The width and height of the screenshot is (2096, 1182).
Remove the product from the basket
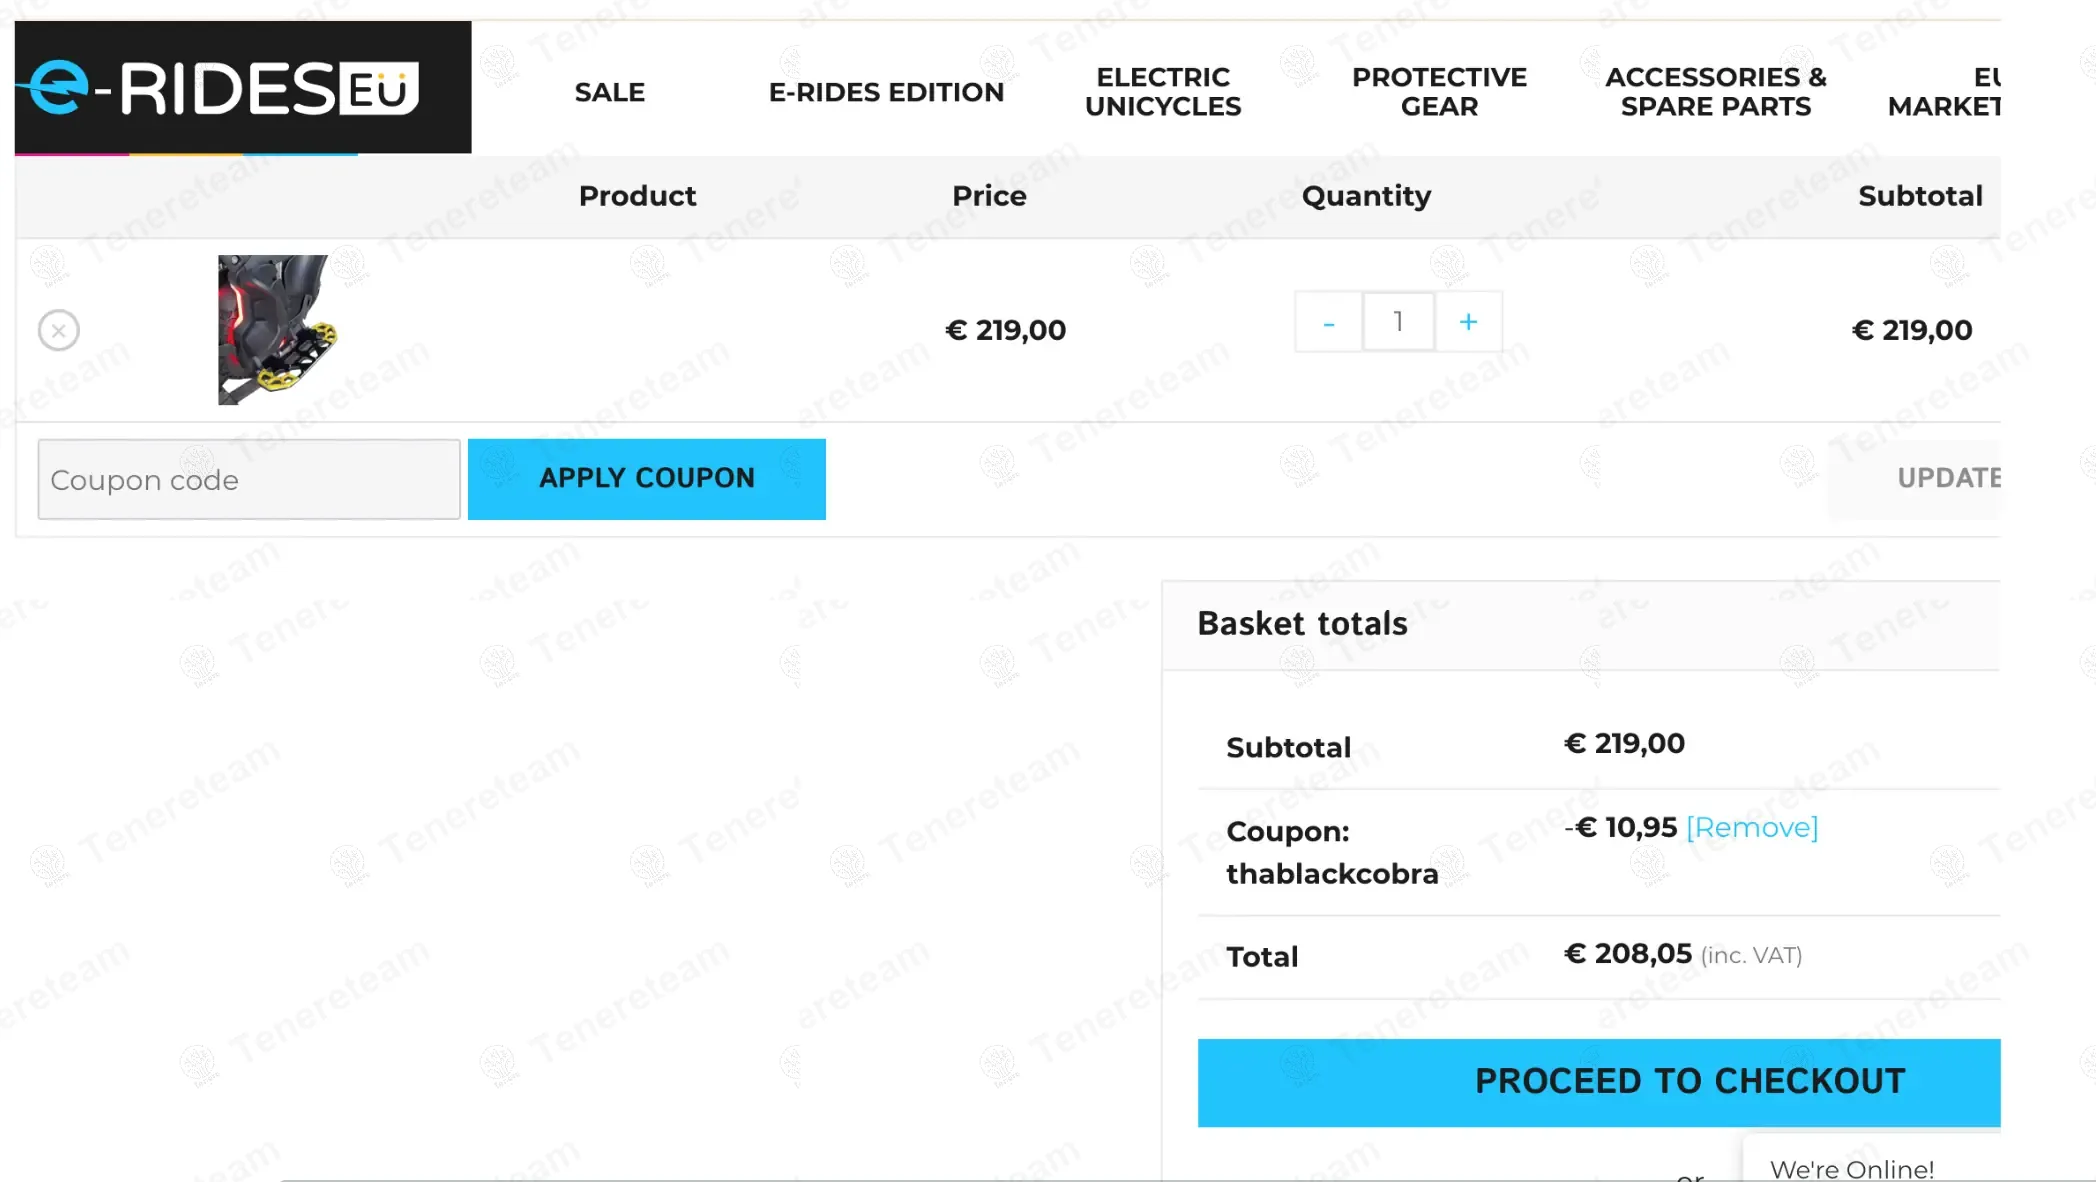pos(59,330)
